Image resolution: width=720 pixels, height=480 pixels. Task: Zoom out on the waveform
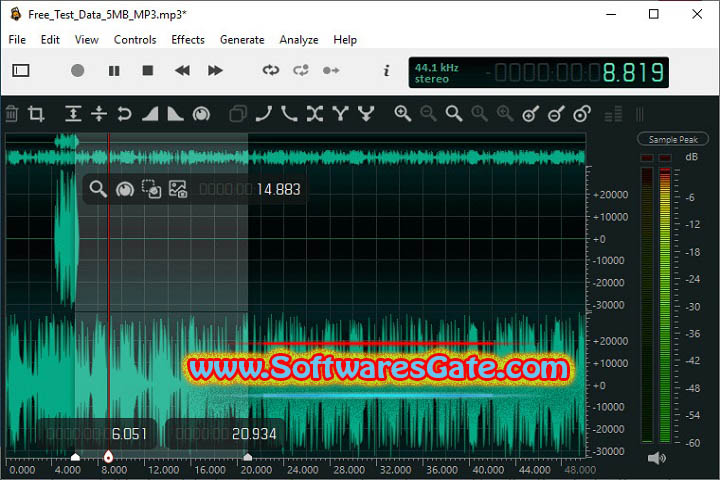pyautogui.click(x=428, y=113)
